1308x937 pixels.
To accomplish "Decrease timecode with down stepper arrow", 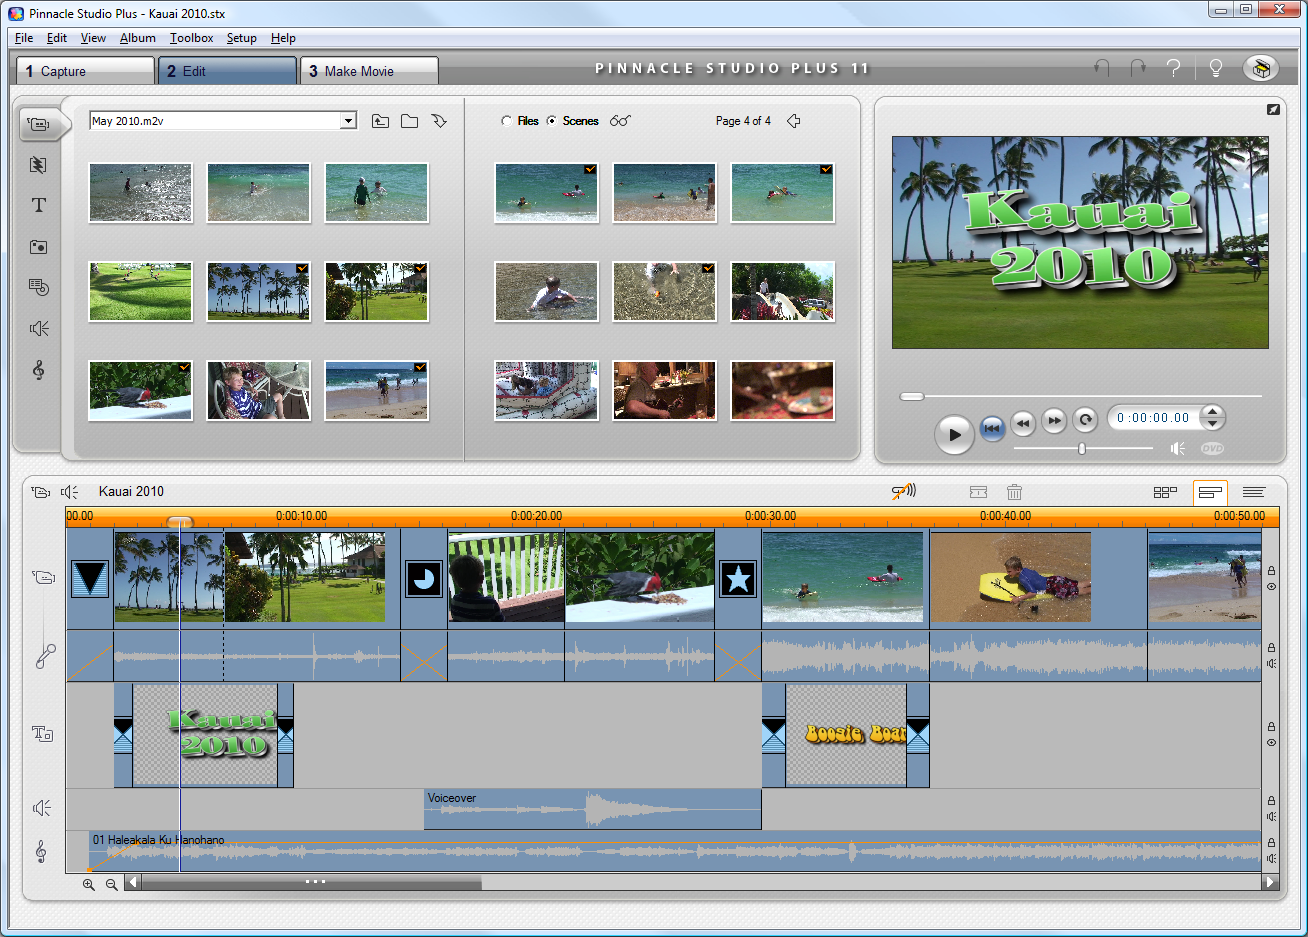I will coord(1212,424).
